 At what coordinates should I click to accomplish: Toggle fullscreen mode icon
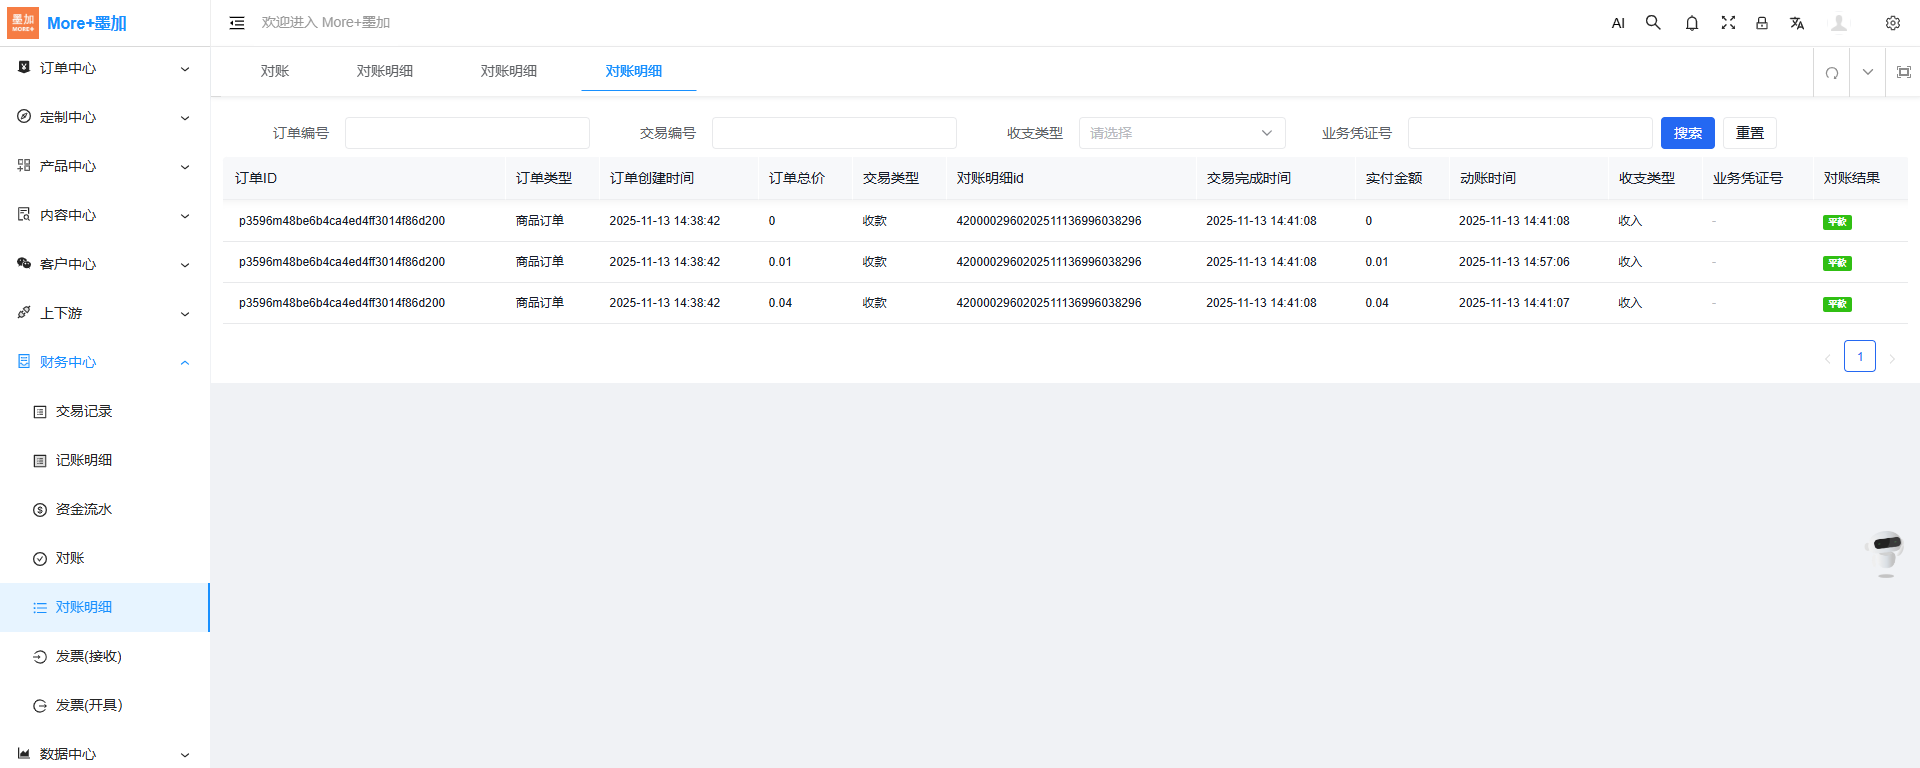pos(1728,23)
